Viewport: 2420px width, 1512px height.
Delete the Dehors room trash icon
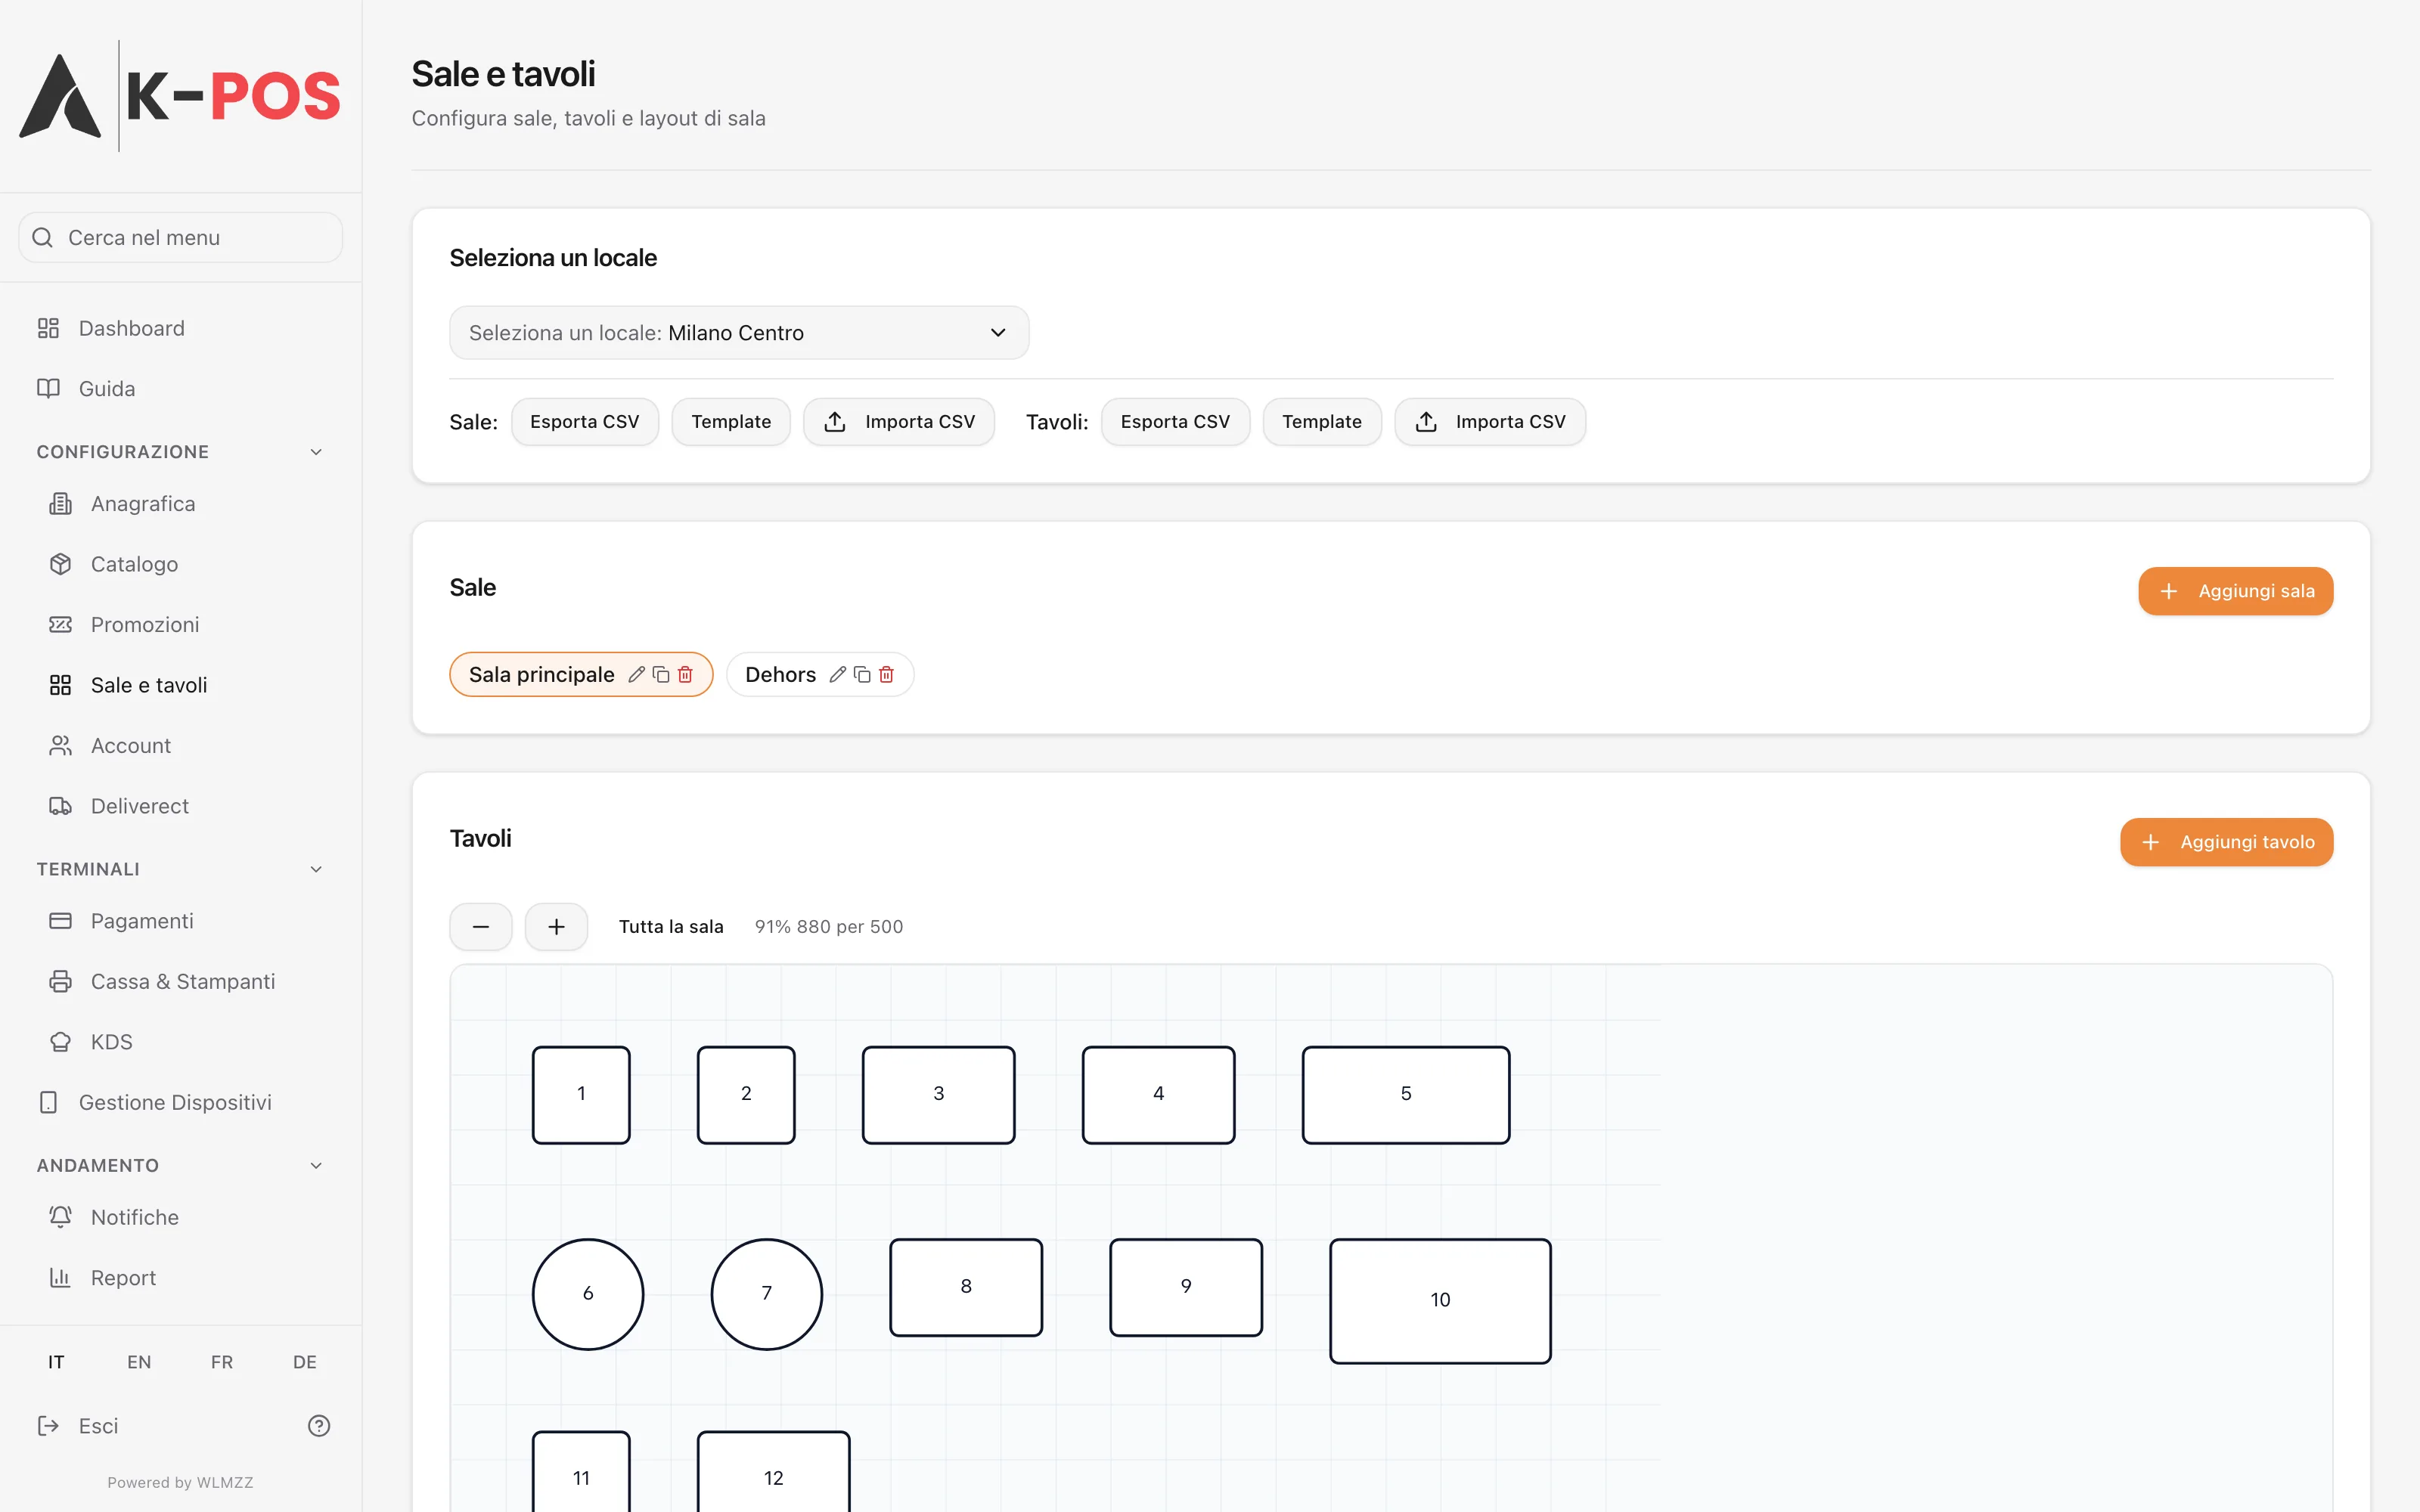(886, 675)
